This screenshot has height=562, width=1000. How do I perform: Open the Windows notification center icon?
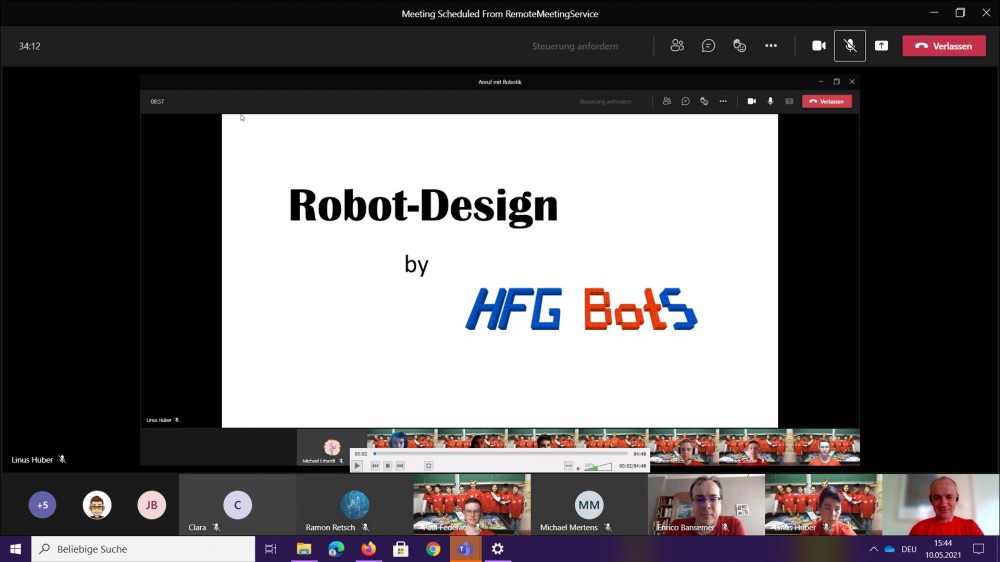coord(978,549)
